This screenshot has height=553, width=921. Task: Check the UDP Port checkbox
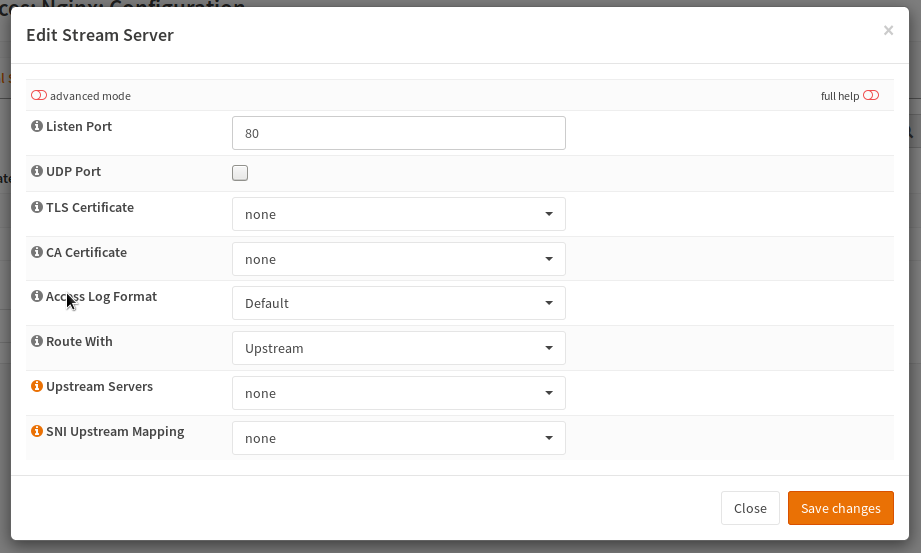(x=240, y=173)
